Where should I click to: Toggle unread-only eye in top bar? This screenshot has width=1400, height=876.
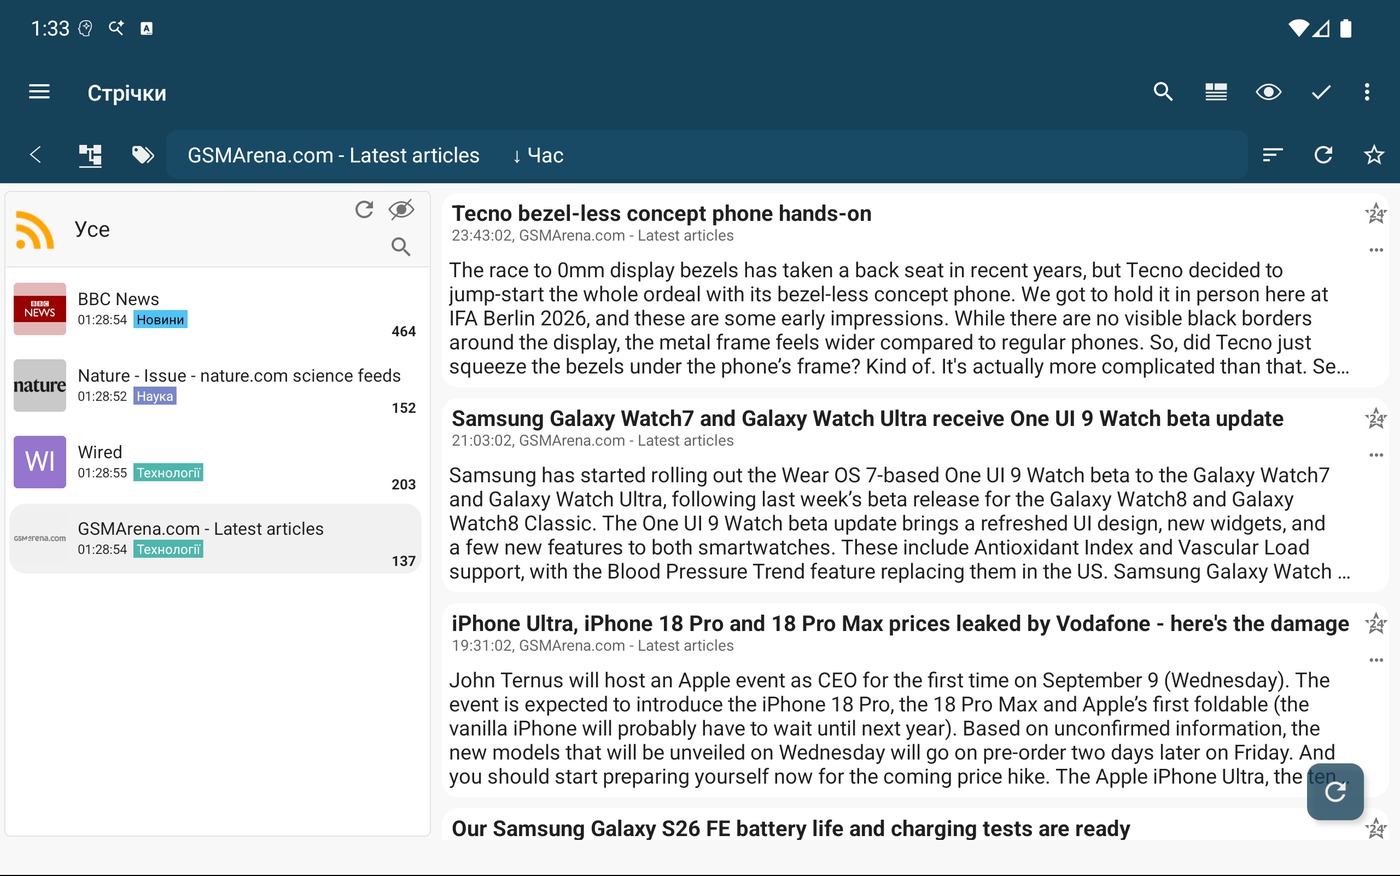[1269, 92]
